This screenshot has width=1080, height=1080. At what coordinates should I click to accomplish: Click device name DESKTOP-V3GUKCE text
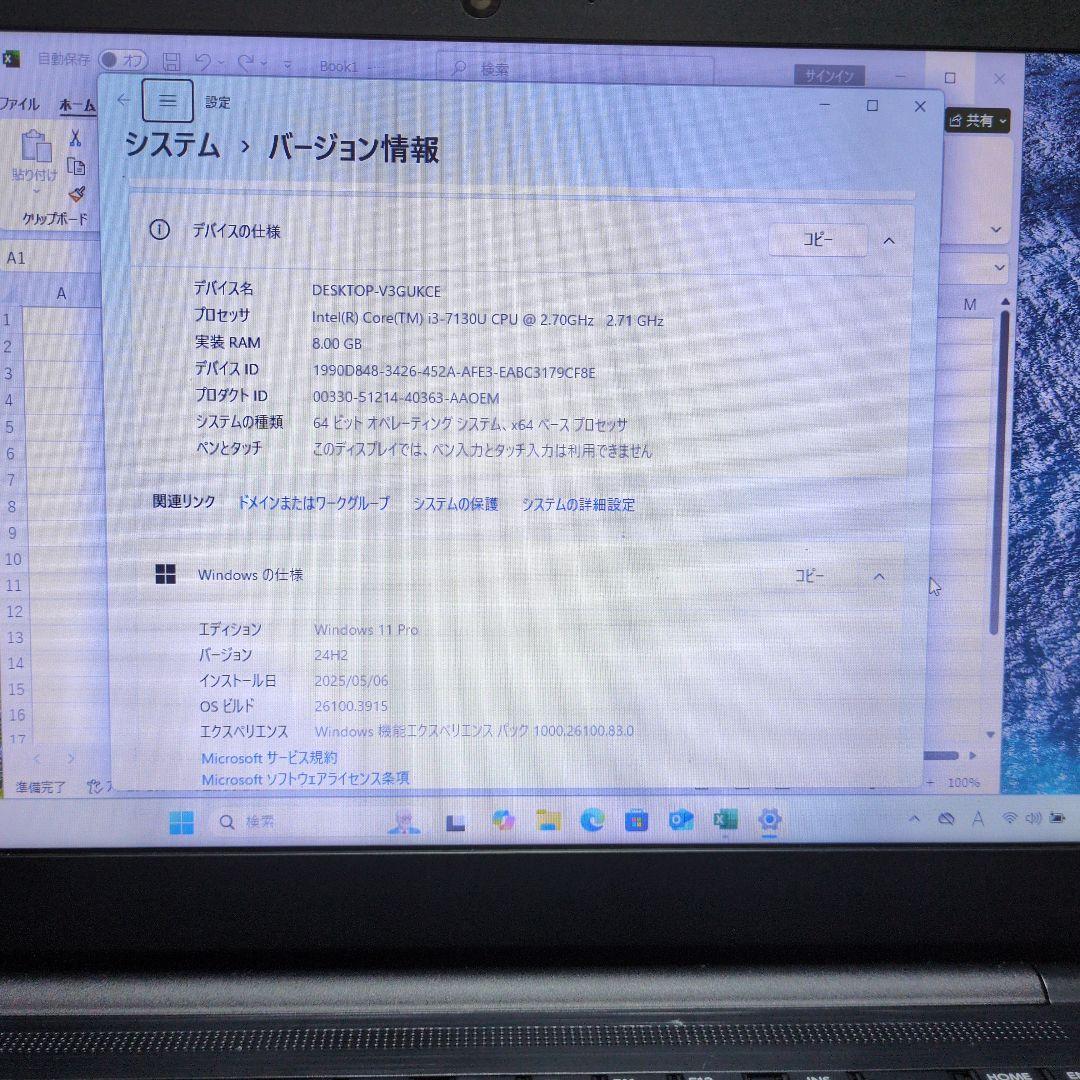pyautogui.click(x=376, y=291)
